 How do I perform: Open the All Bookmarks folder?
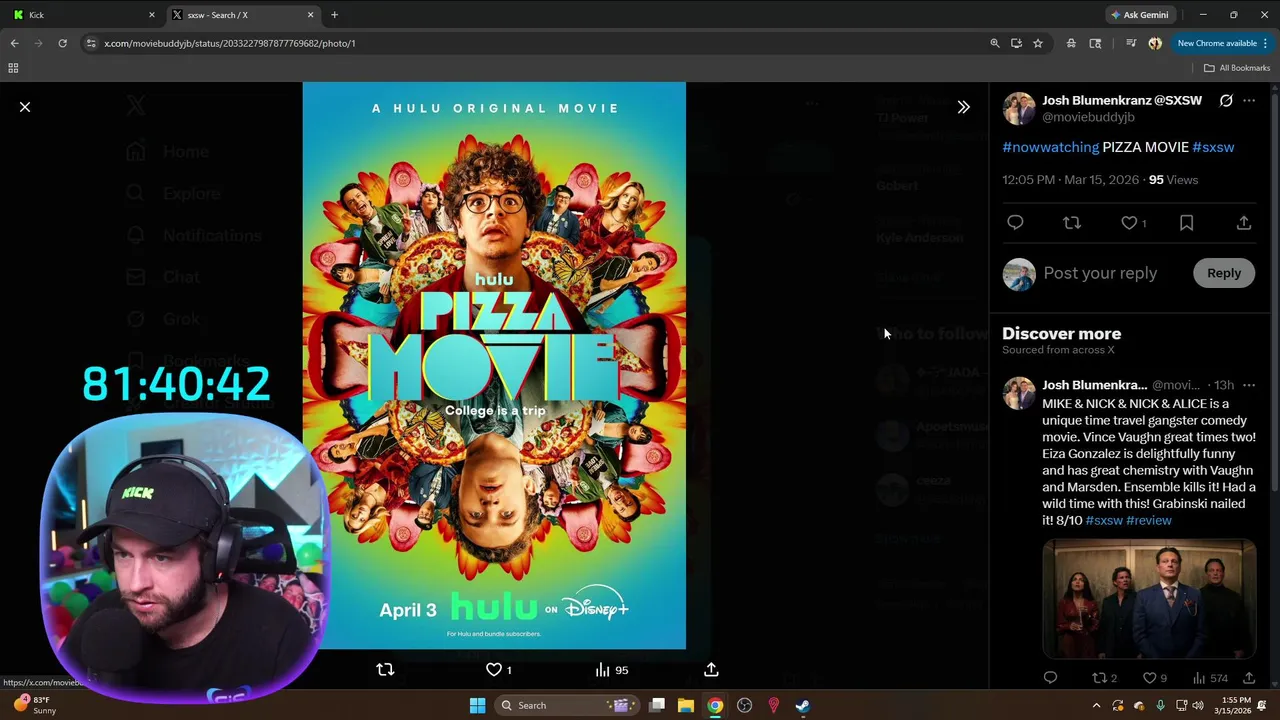(1237, 68)
